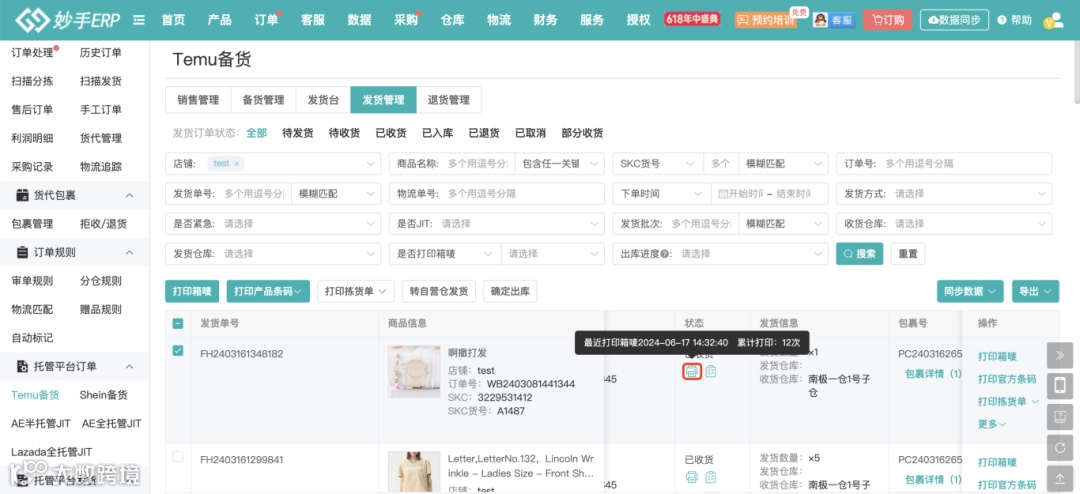Uncheck row FH2403161348182 checkbox
Screen dimensions: 1080x494
178,351
